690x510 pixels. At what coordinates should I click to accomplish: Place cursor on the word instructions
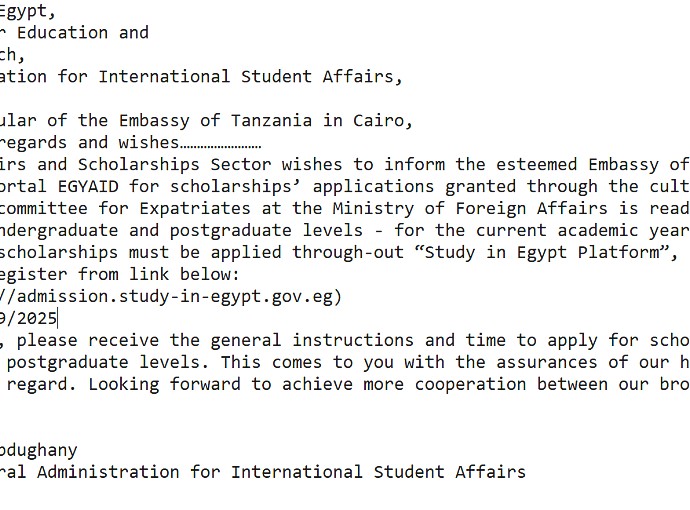point(352,340)
